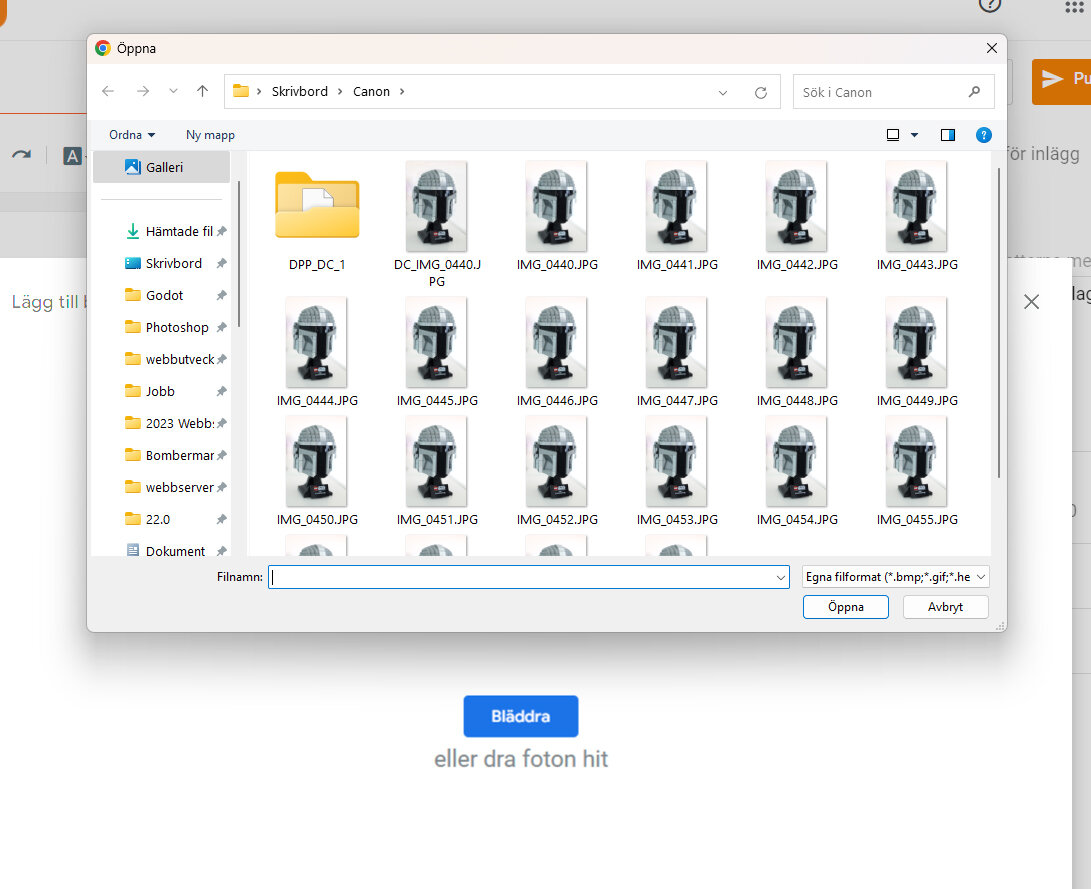Expand the chevron after Canon breadcrumb
Image resolution: width=1091 pixels, height=889 pixels.
tap(401, 91)
